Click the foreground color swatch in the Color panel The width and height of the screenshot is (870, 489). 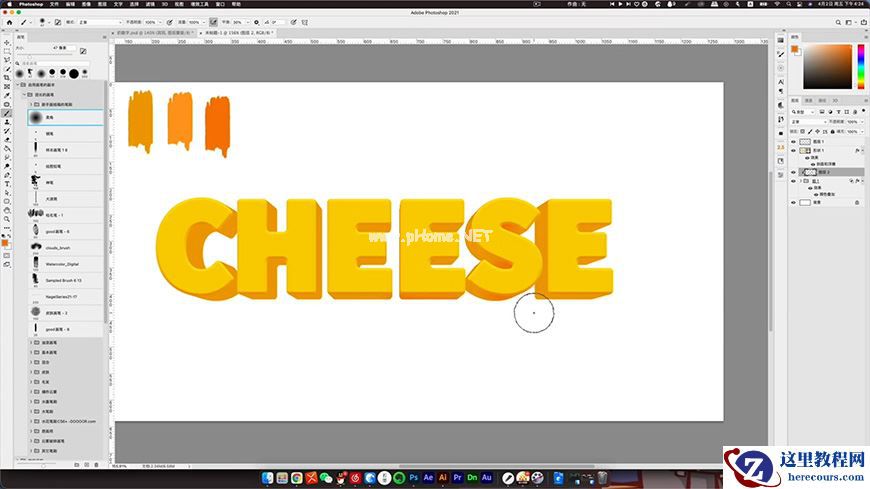click(x=794, y=49)
